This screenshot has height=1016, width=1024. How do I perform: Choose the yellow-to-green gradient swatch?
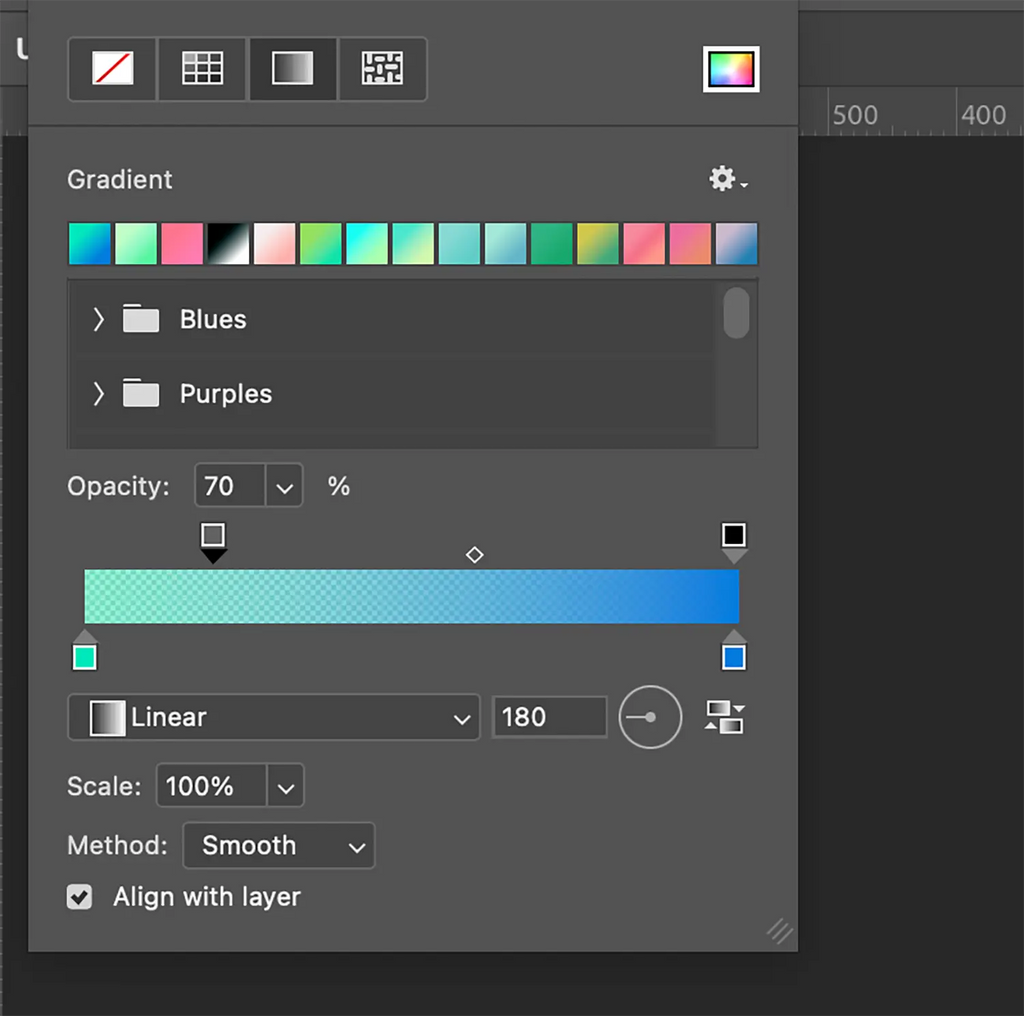click(x=598, y=244)
